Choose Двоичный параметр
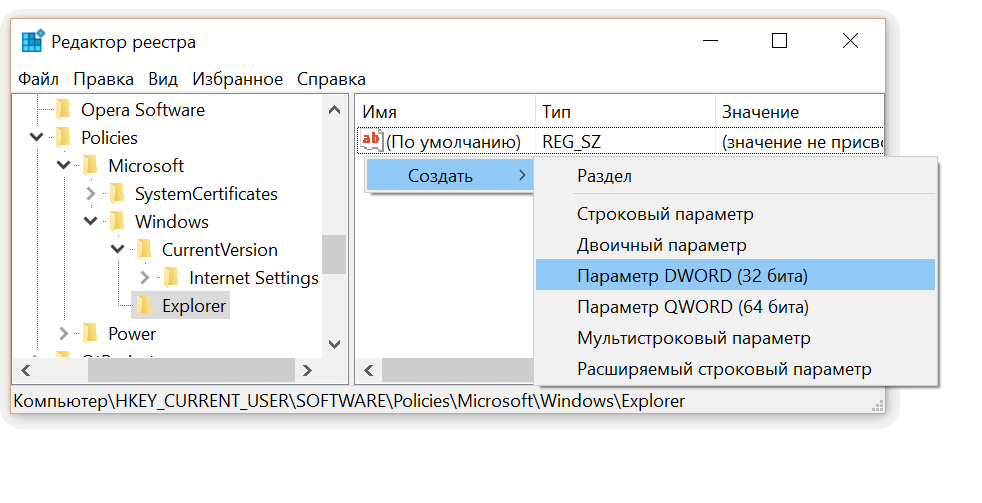 coord(735,245)
